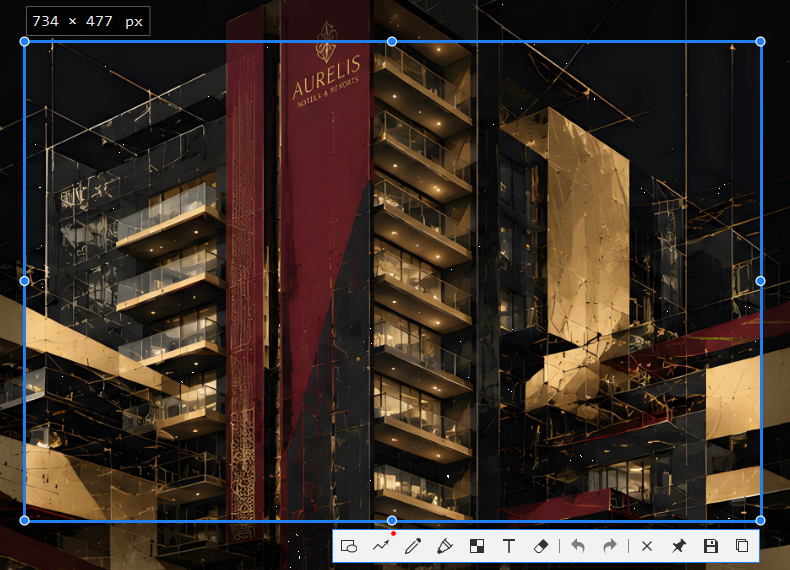790x570 pixels.
Task: Click the right-middle selection handle
Action: [x=760, y=281]
